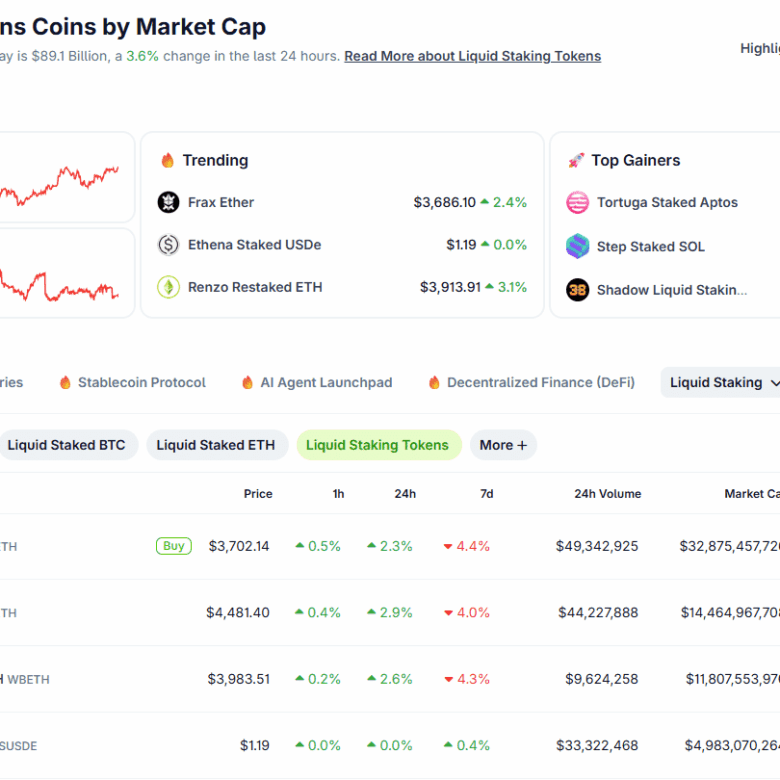Image resolution: width=780 pixels, height=780 pixels.
Task: Click the Frax Ether price $3,686.10
Action: [445, 202]
